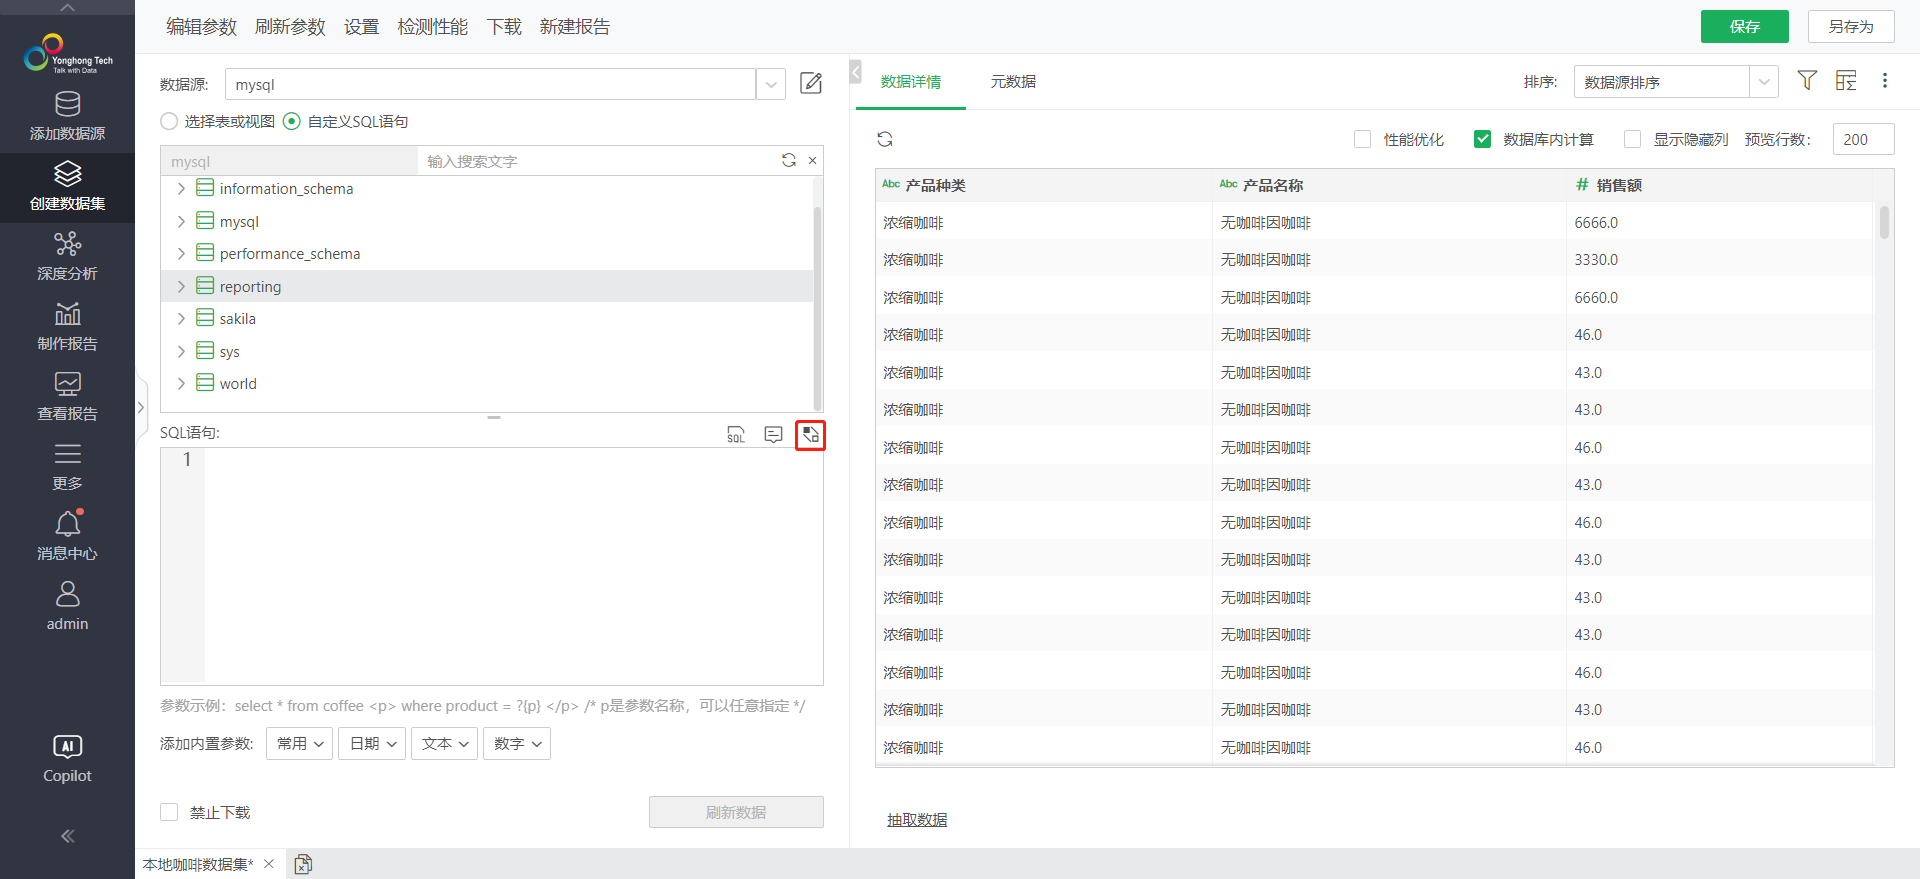
Task: Open the 常用 built-in parameter dropdown
Action: [299, 743]
